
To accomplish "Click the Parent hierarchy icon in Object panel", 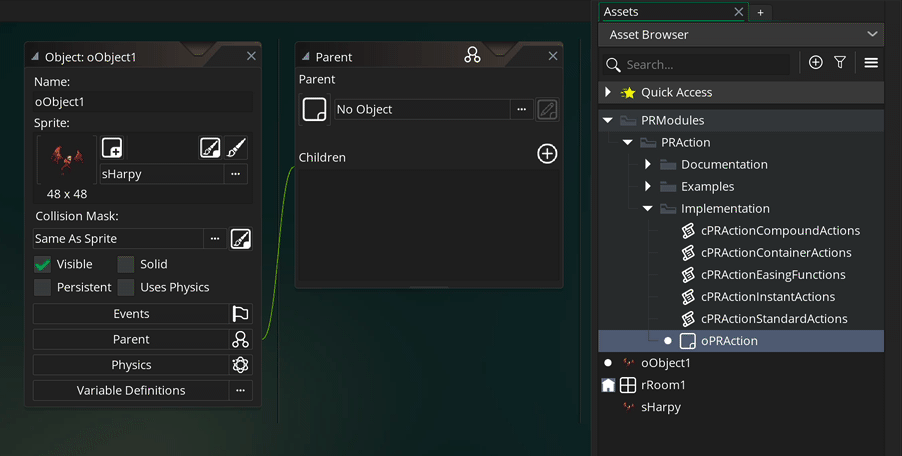I will [x=240, y=339].
